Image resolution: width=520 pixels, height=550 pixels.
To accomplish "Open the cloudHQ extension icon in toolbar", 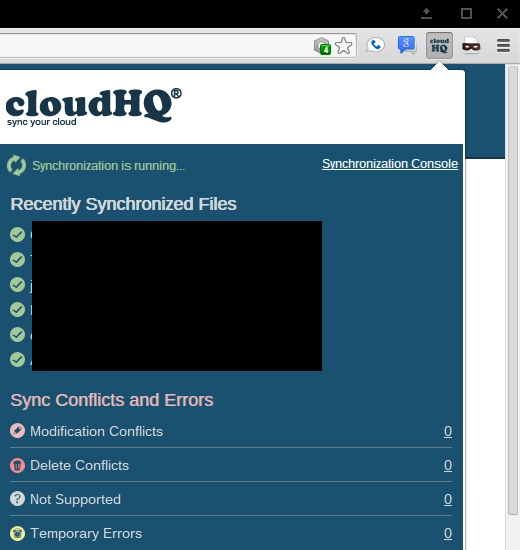I will click(439, 46).
